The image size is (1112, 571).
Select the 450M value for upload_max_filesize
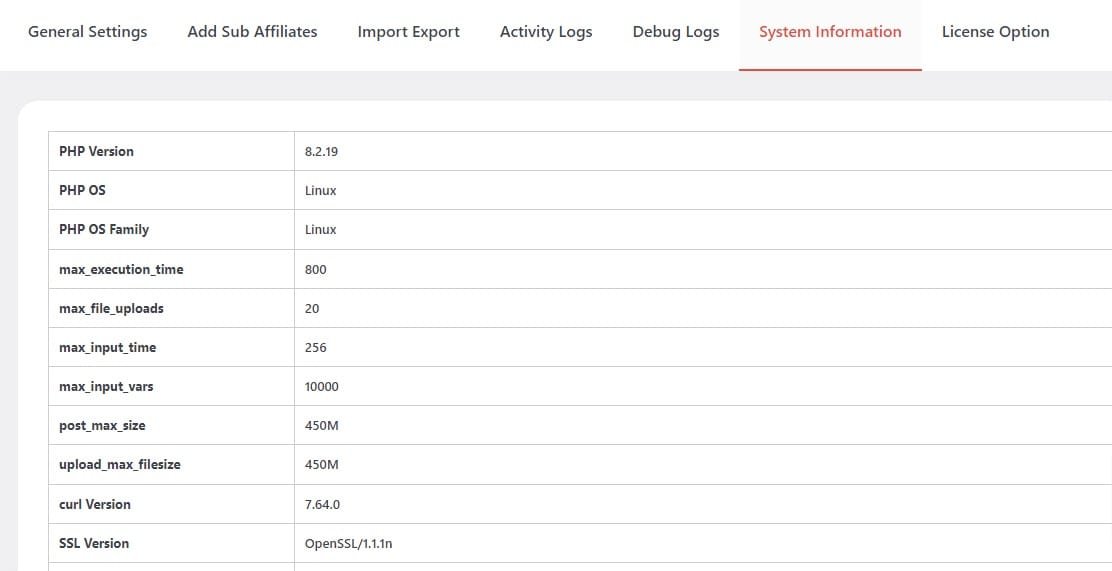click(322, 465)
